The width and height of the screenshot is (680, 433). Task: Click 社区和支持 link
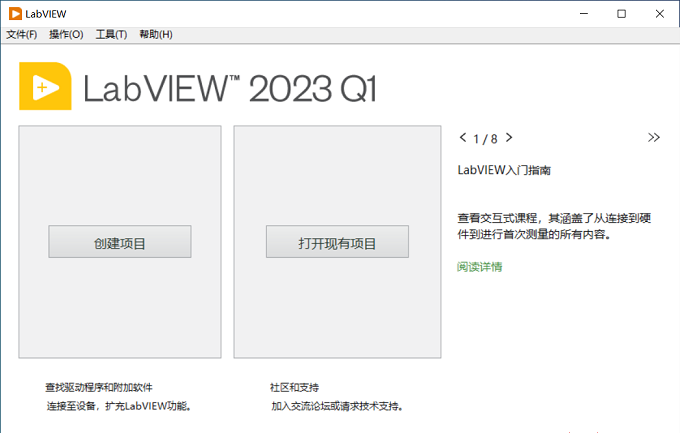pyautogui.click(x=294, y=387)
